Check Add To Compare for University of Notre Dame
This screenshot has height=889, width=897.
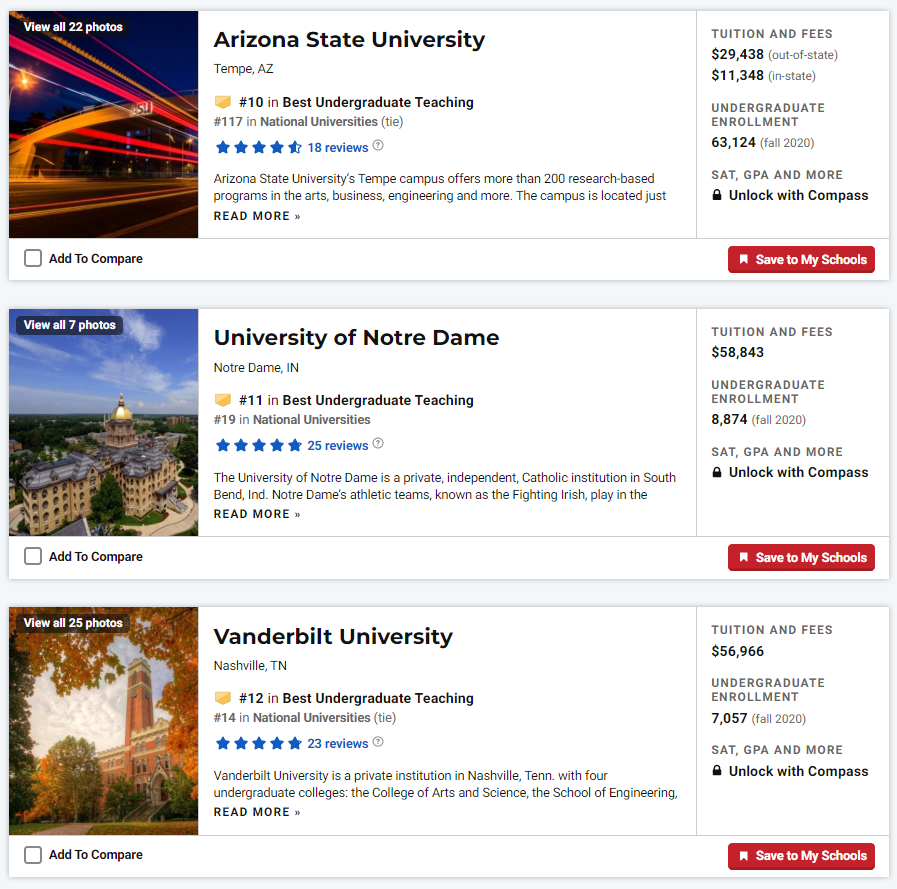(33, 556)
